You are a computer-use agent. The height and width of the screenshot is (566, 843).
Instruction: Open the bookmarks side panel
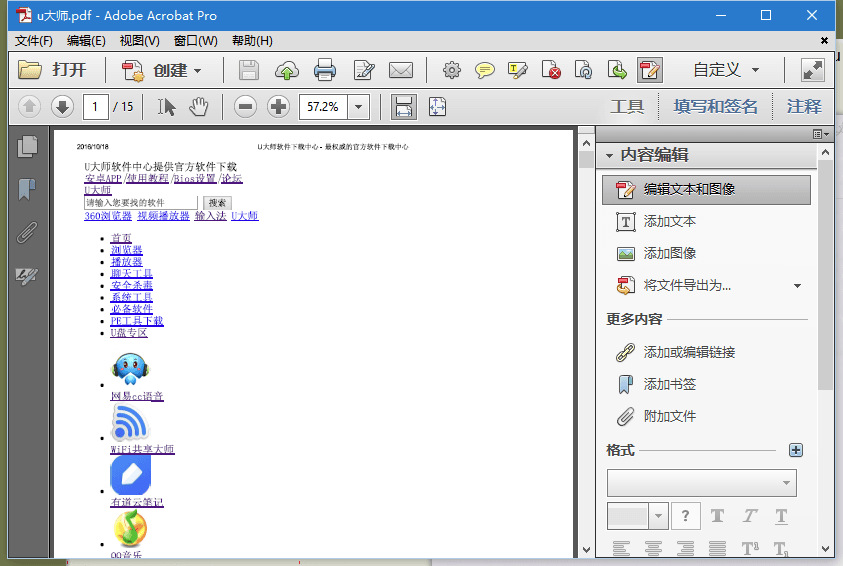27,189
